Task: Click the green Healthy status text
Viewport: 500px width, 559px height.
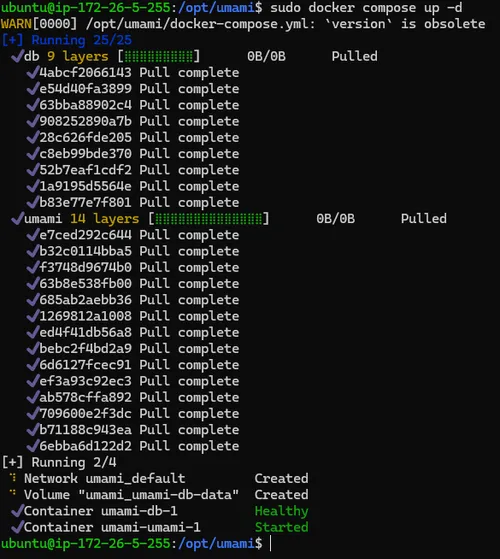Action: [x=282, y=511]
